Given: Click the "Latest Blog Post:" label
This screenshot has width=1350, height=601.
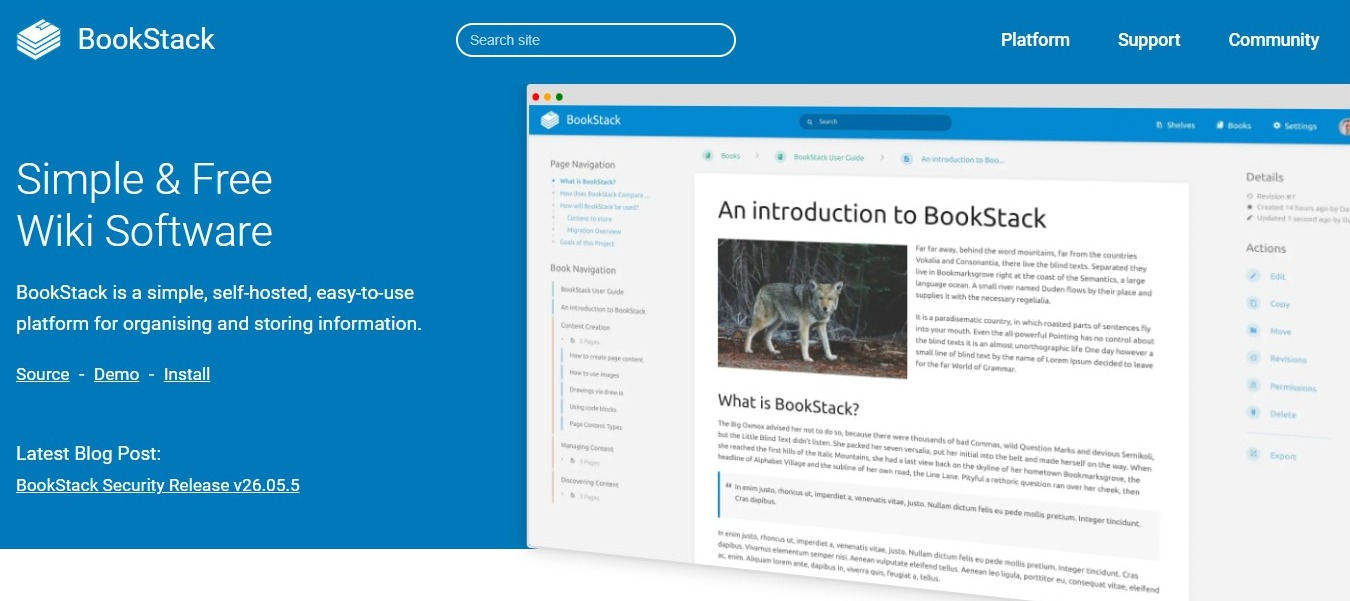Looking at the screenshot, I should click(x=88, y=454).
